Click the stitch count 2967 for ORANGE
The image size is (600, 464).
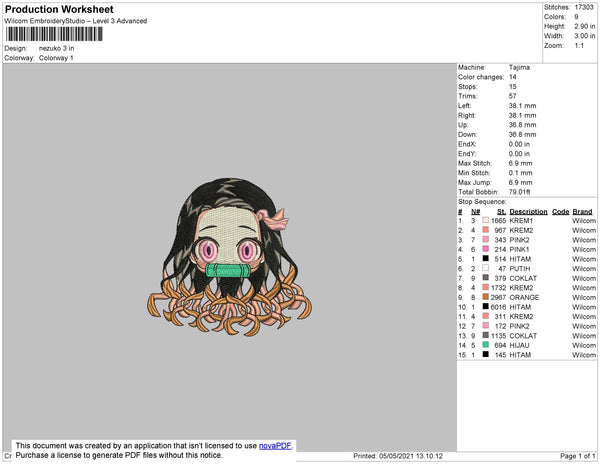click(498, 297)
